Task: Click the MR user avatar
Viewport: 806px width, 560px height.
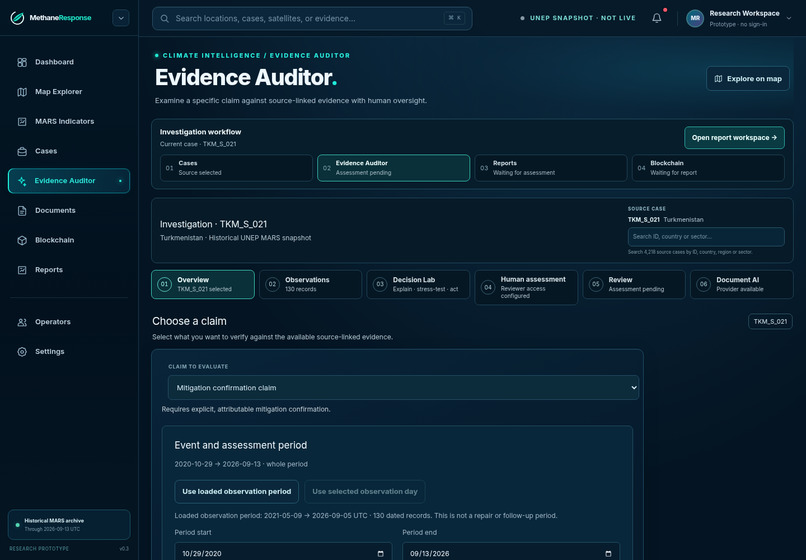Action: point(695,18)
